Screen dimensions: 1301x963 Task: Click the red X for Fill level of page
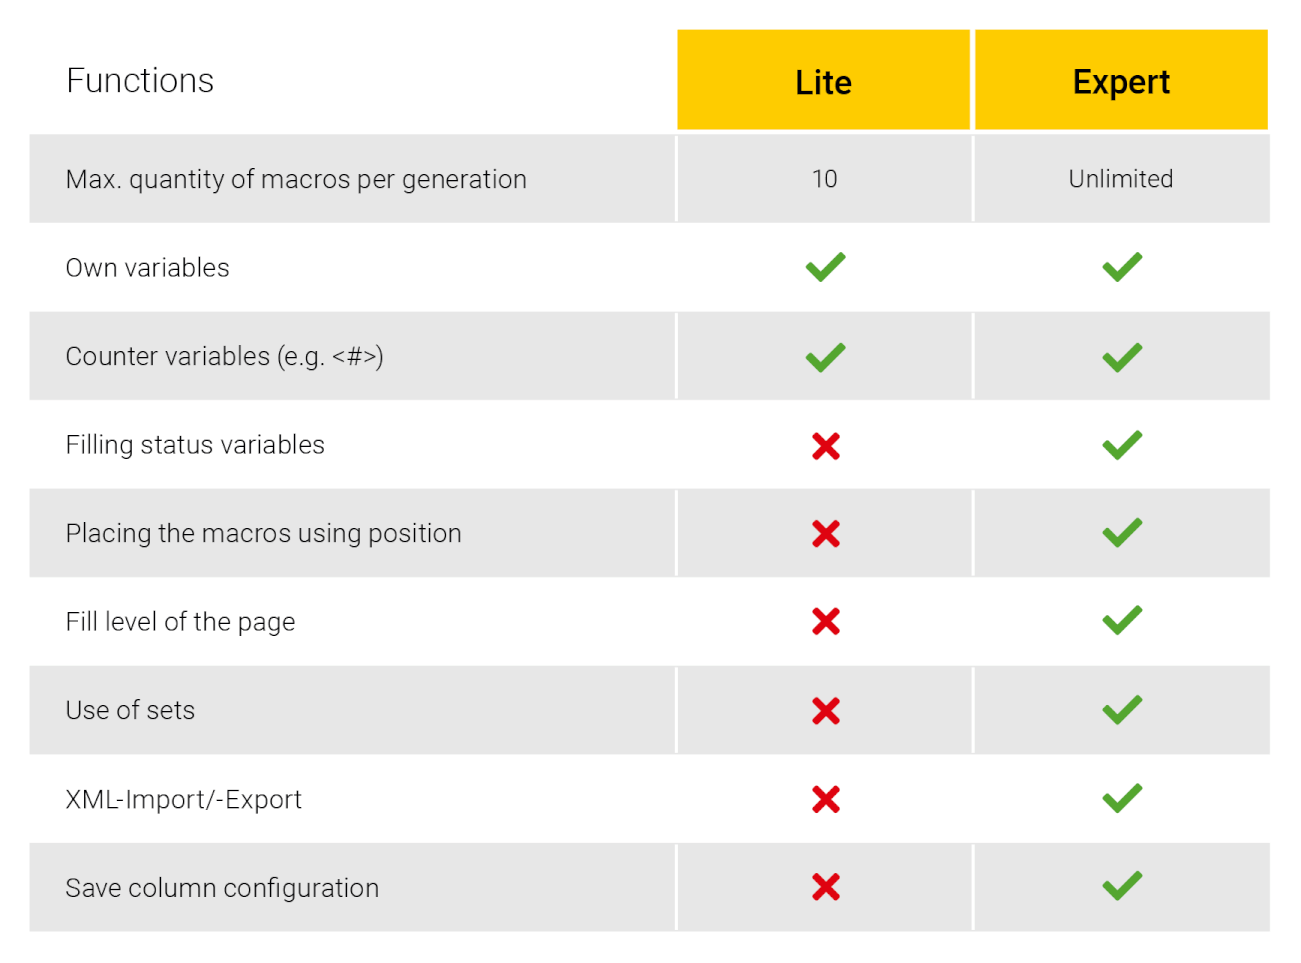(826, 622)
